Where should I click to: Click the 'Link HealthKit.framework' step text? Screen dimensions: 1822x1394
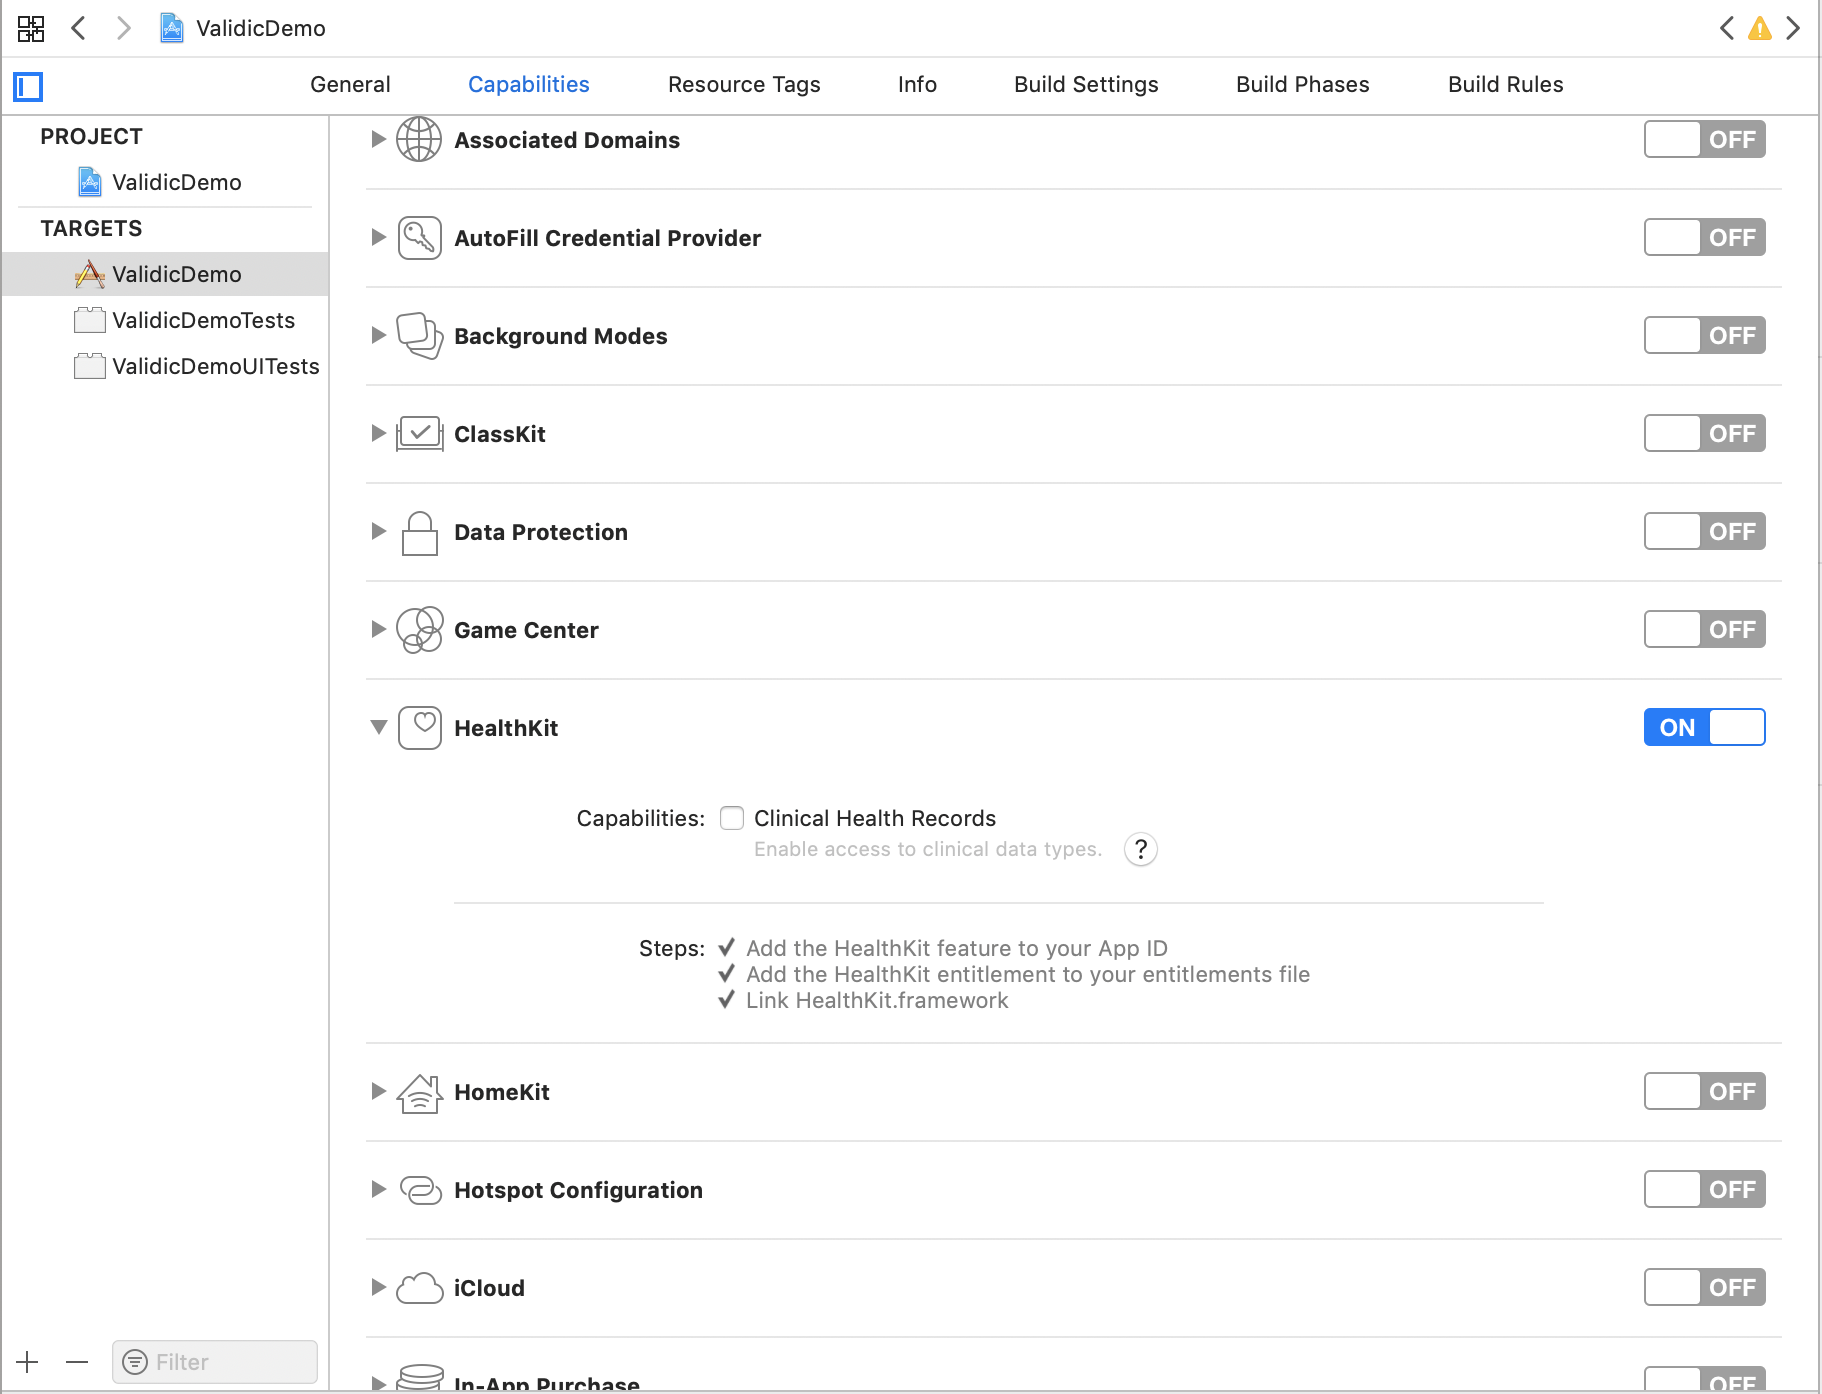[877, 1001]
